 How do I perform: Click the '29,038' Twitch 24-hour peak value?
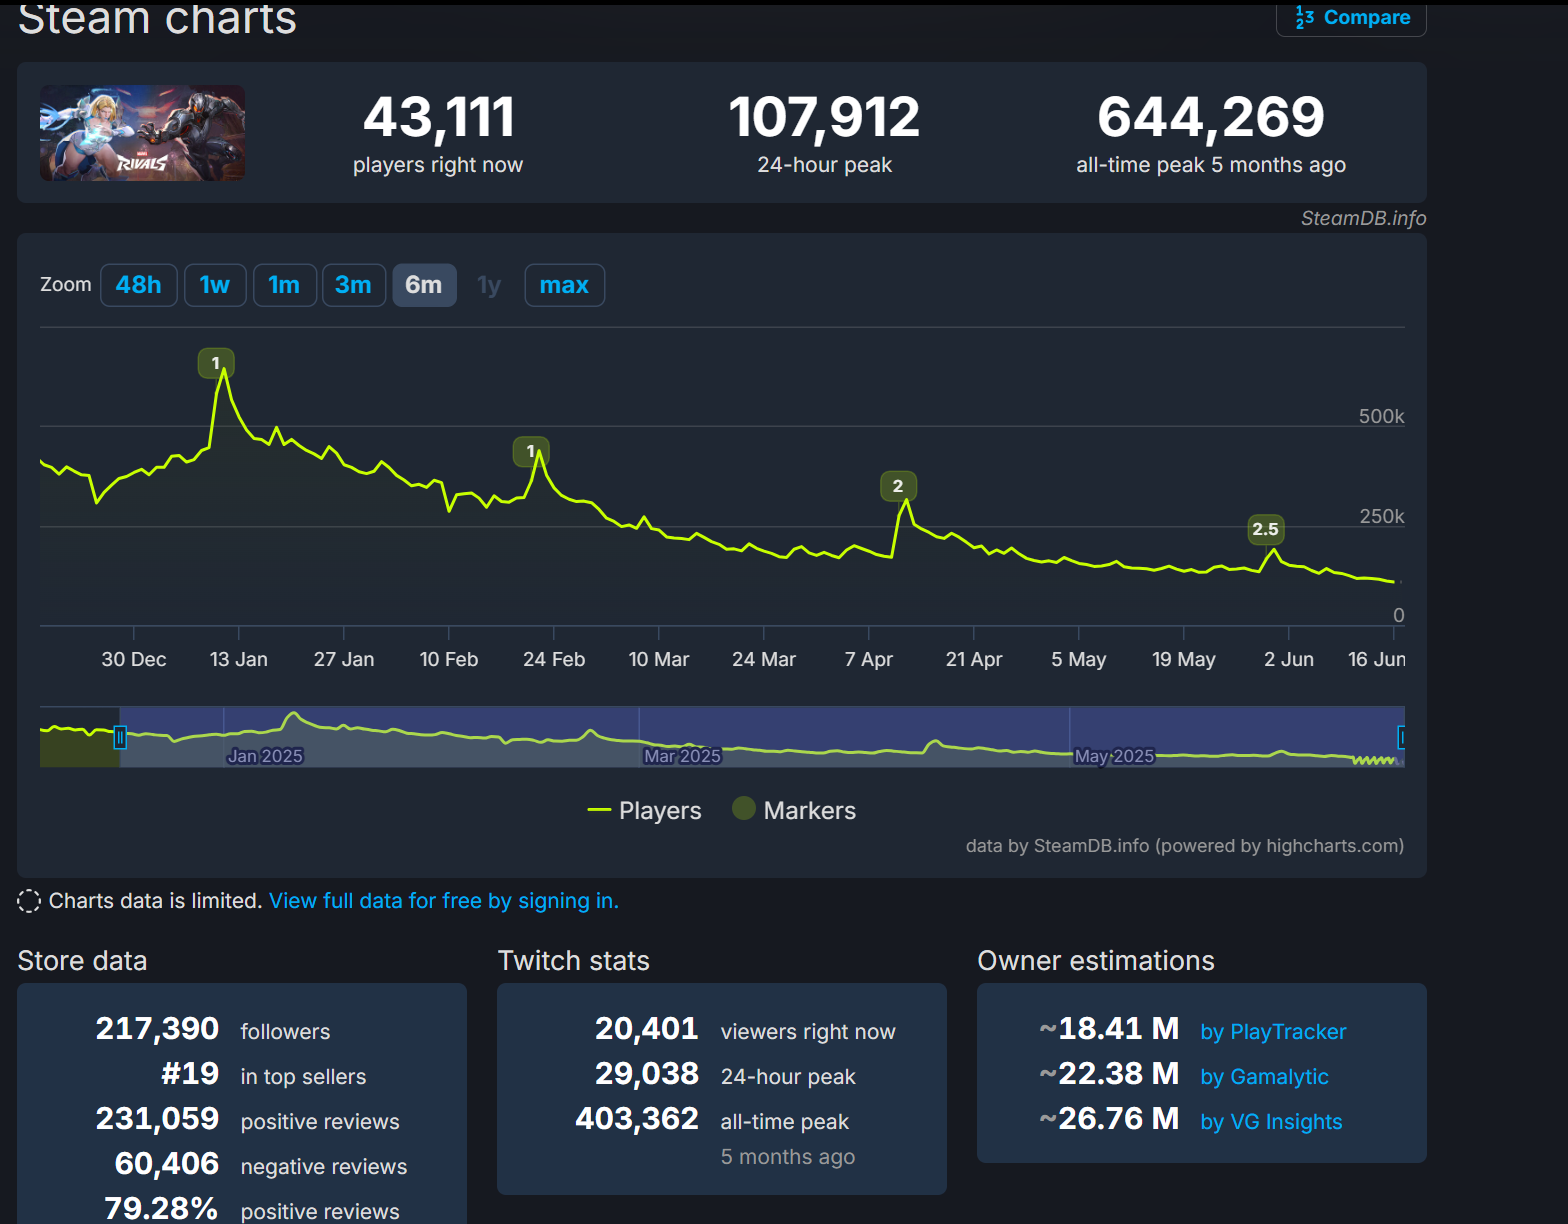click(x=647, y=1074)
